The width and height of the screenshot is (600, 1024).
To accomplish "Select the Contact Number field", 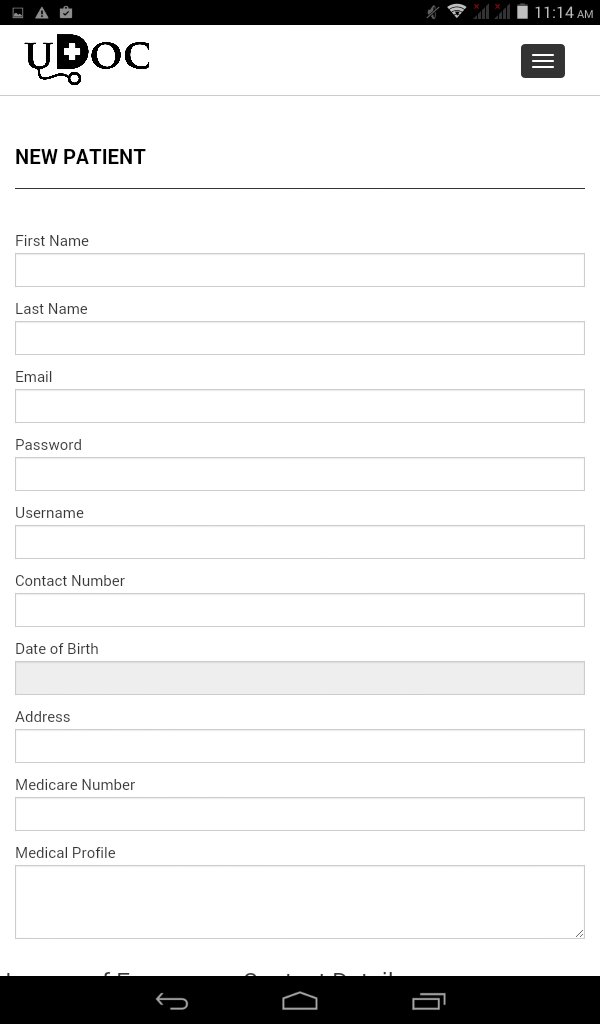I will click(x=300, y=609).
